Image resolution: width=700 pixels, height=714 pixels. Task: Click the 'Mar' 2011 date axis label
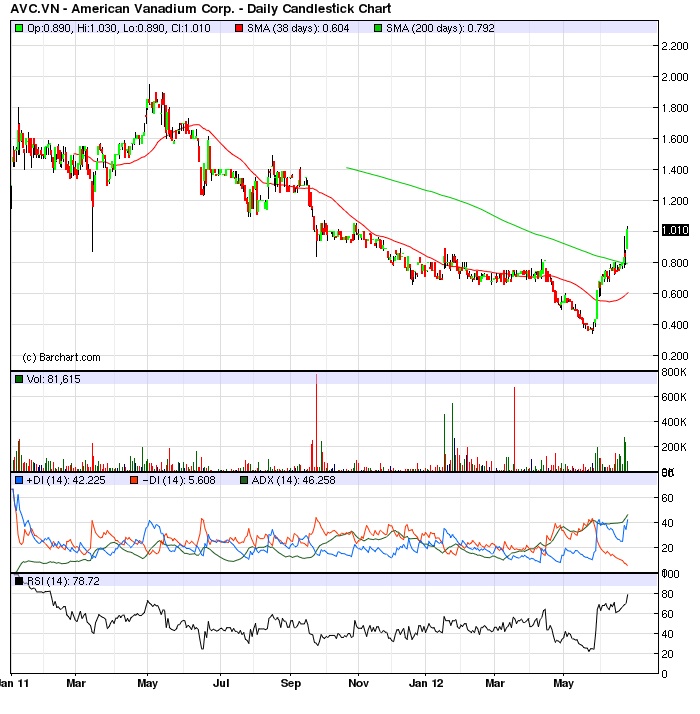point(76,683)
